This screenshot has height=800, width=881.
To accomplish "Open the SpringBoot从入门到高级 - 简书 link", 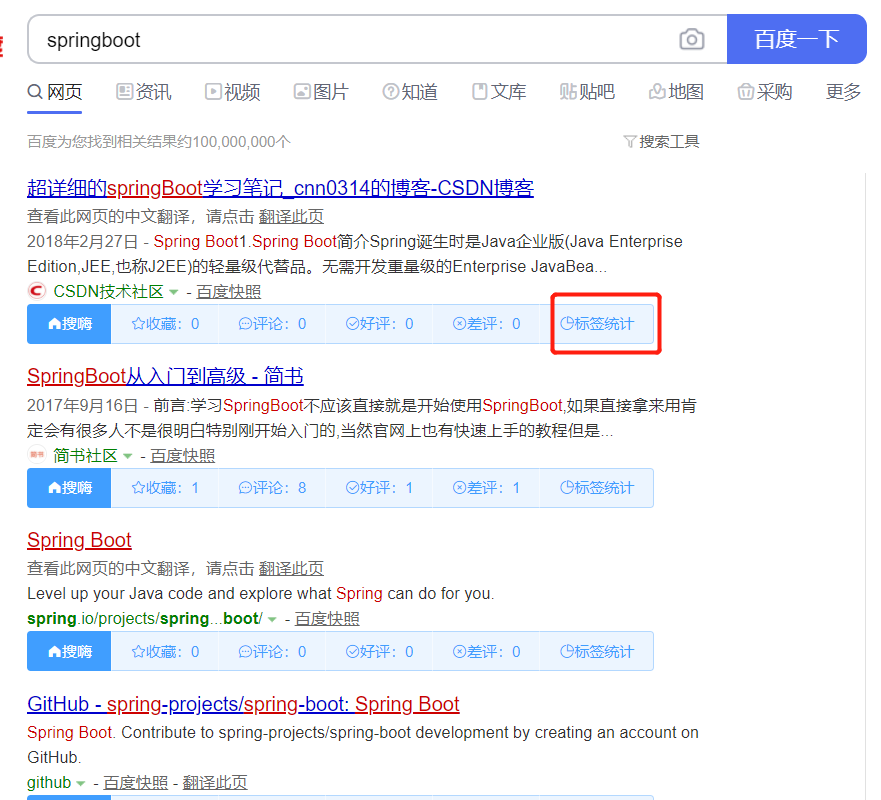I will [165, 376].
